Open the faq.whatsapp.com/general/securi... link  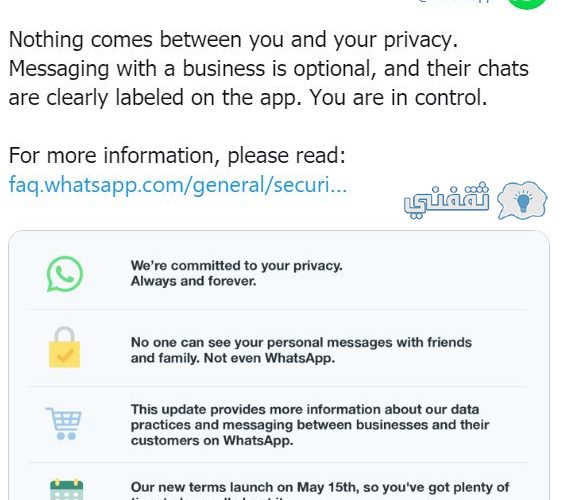(x=178, y=185)
